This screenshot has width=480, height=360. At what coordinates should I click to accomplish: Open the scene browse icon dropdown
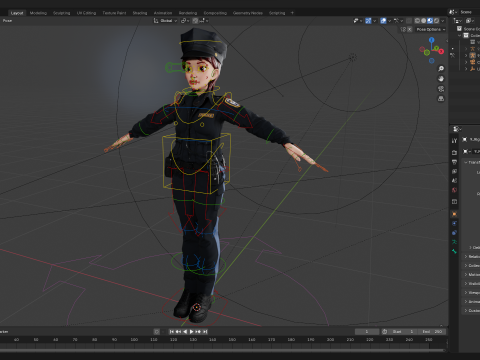pyautogui.click(x=453, y=12)
